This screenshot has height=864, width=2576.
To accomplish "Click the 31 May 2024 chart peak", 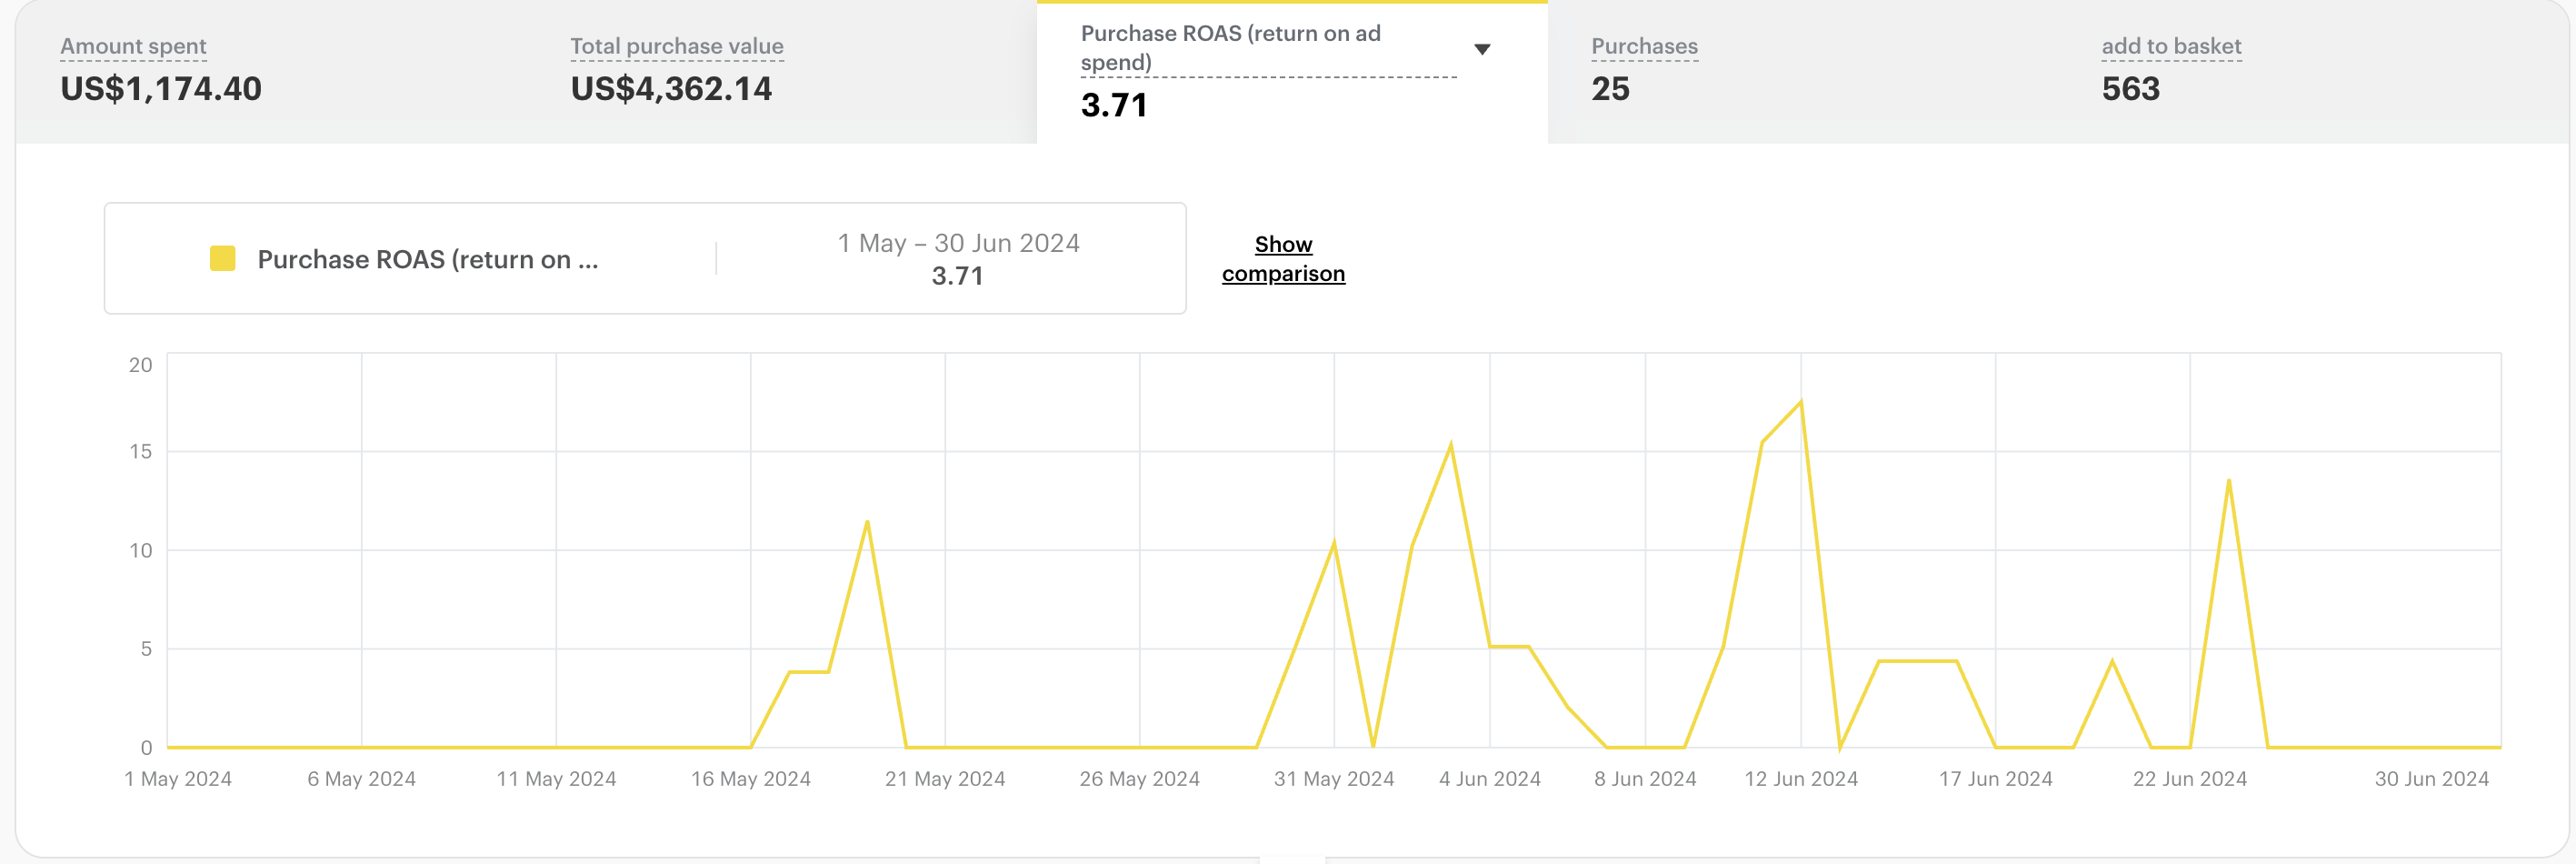I will pyautogui.click(x=1334, y=542).
